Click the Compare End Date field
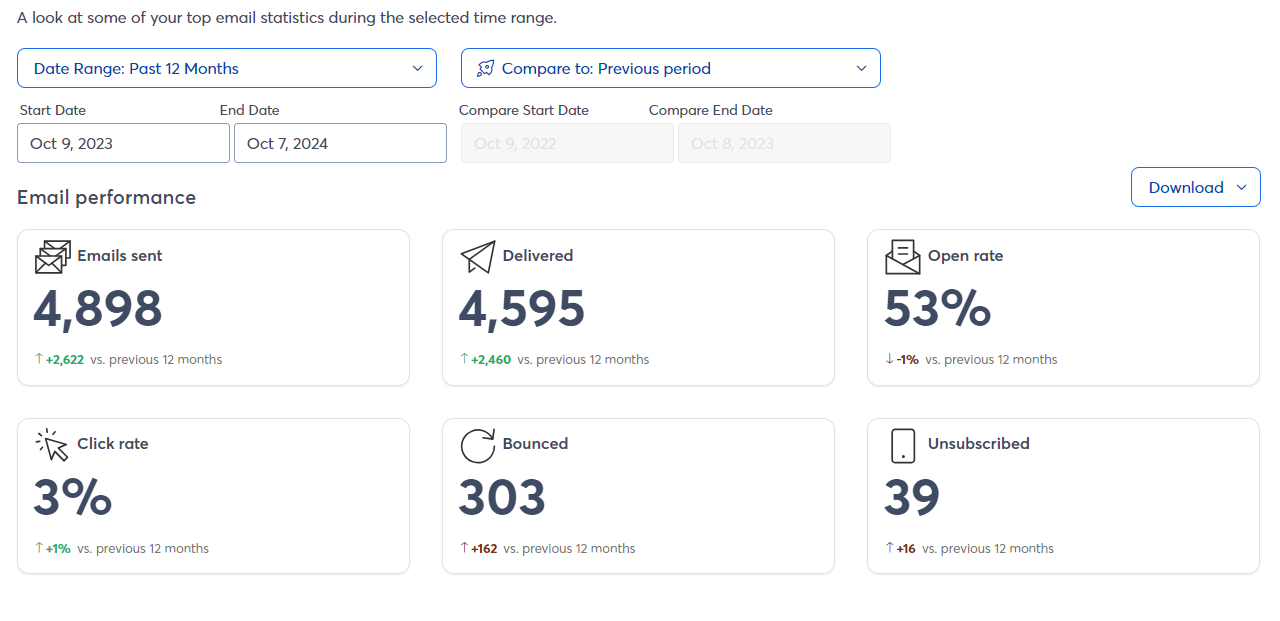Screen dimensions: 1280x621 [783, 144]
